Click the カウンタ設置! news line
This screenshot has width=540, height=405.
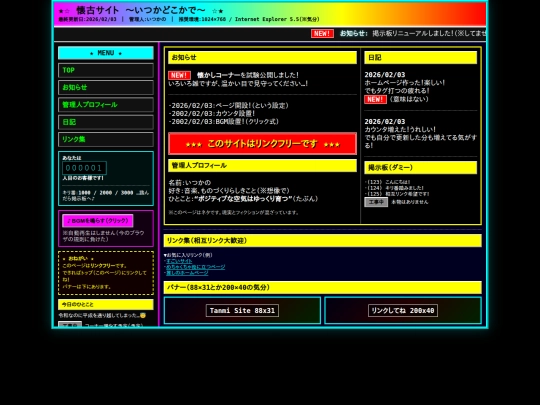tap(212, 113)
